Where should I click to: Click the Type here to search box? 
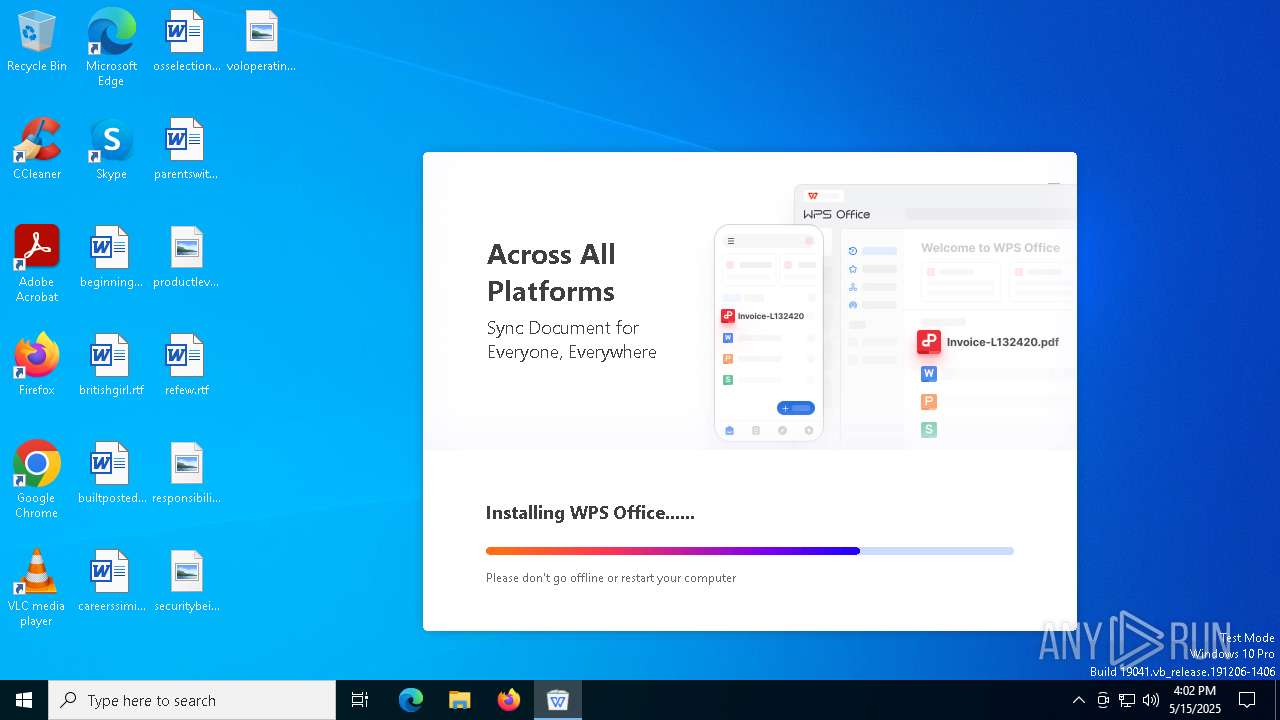click(192, 700)
